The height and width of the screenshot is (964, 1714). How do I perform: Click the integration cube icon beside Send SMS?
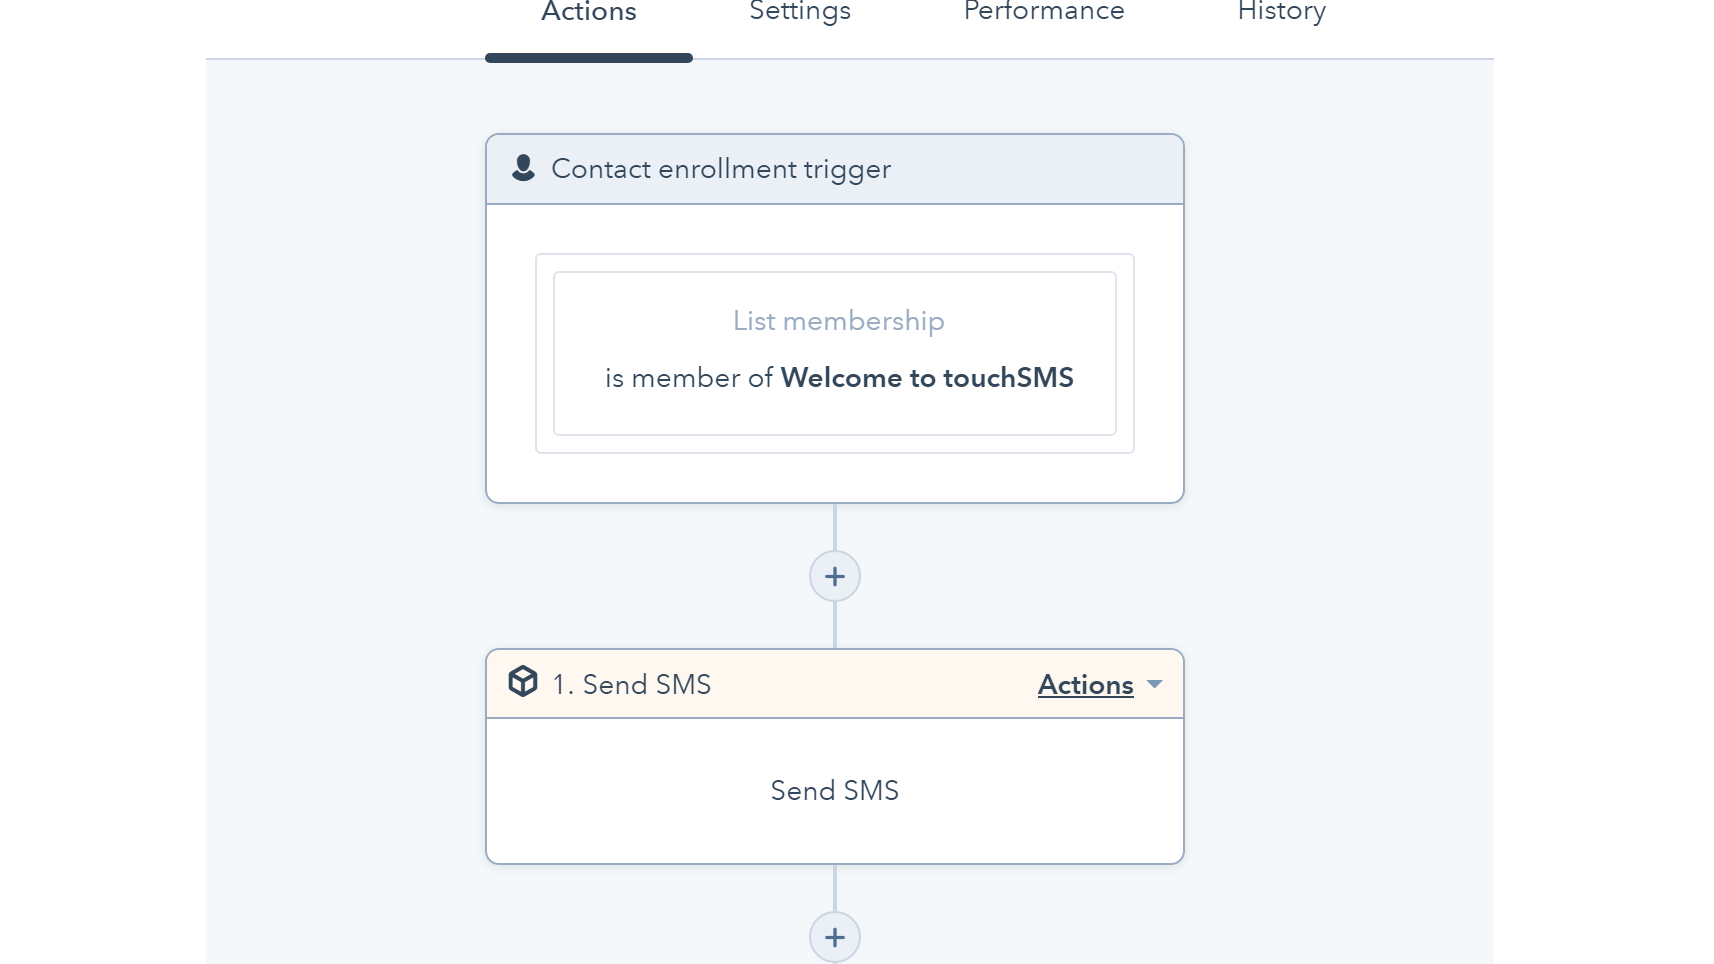pos(524,682)
